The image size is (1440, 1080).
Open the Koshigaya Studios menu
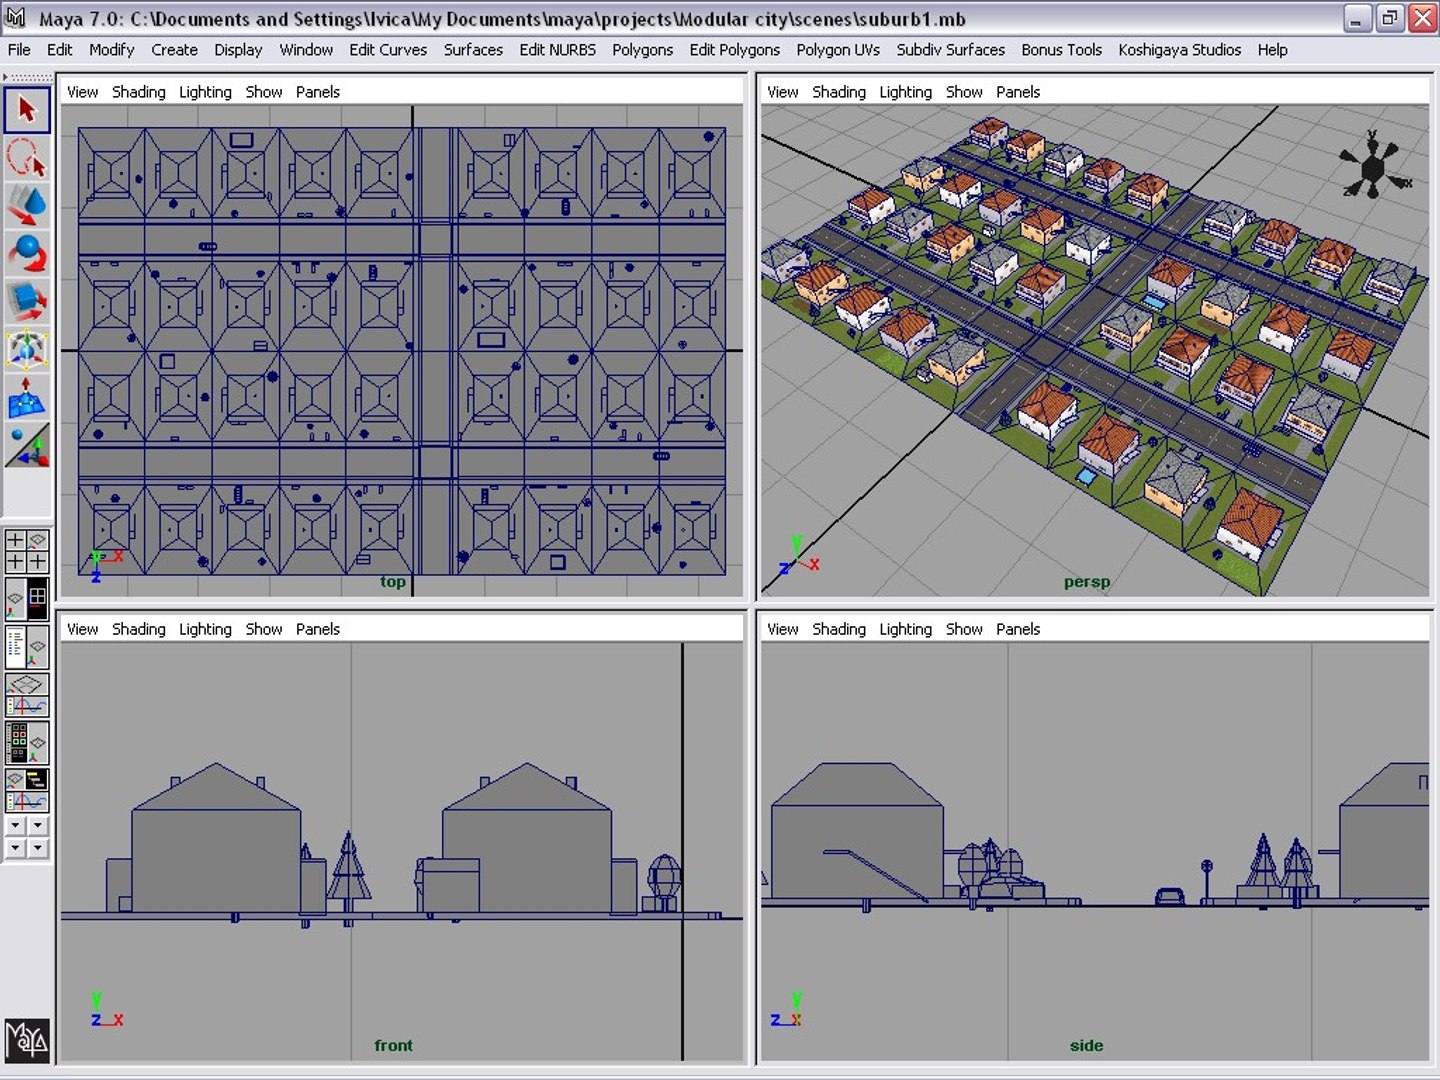[1179, 50]
